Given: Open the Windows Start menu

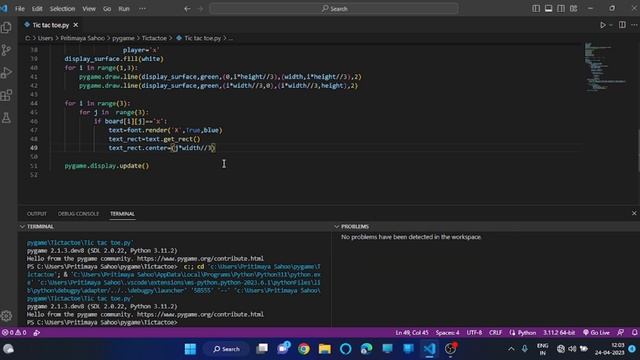Looking at the screenshot, I should 190,349.
